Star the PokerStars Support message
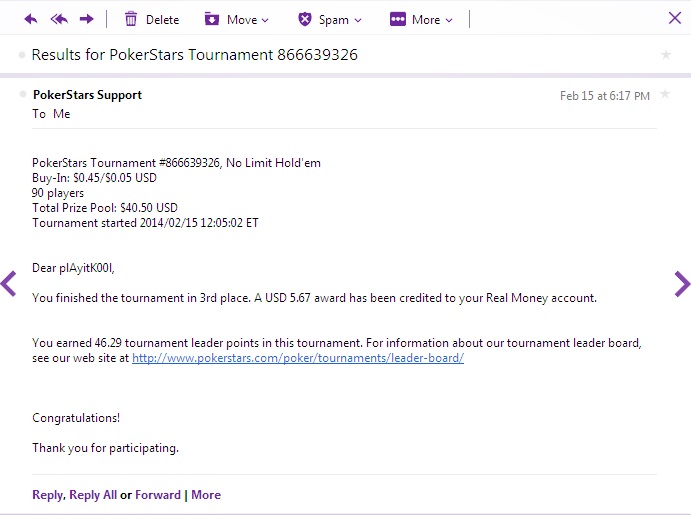This screenshot has width=691, height=515. point(665,94)
